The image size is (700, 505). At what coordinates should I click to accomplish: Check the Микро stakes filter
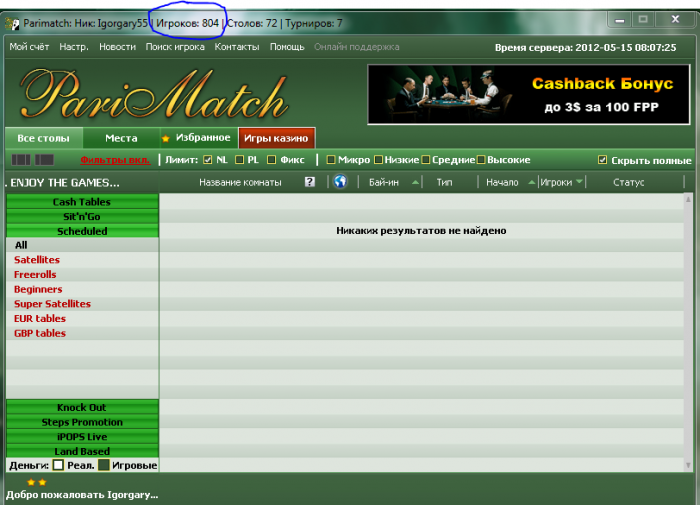pos(331,159)
